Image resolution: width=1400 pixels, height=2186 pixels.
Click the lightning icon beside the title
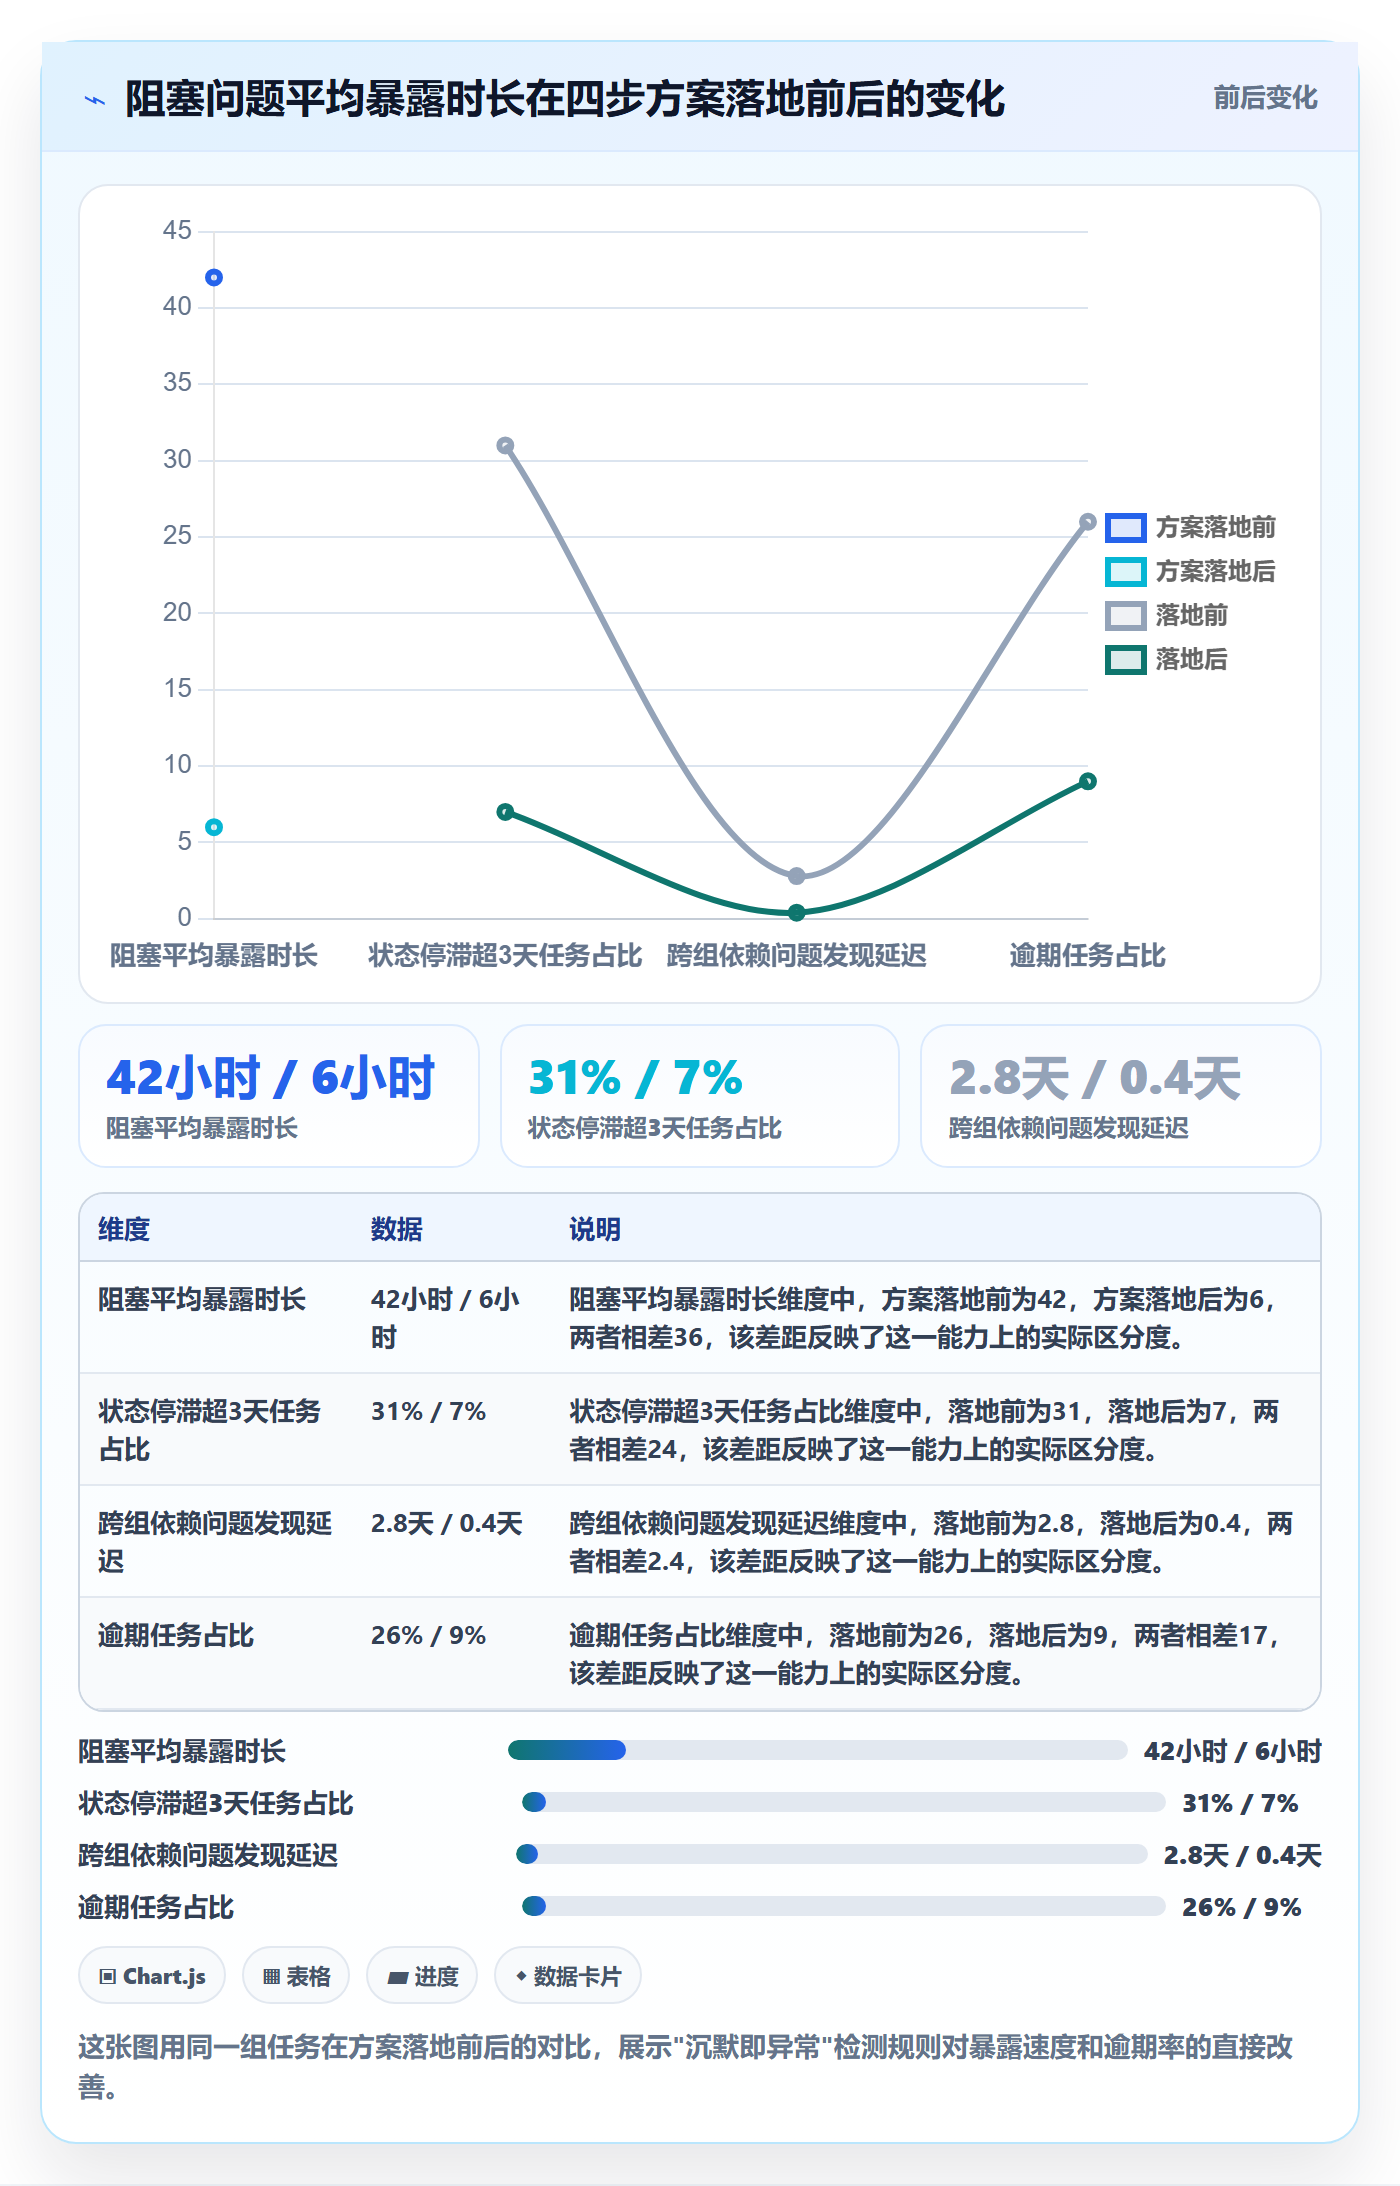95,100
